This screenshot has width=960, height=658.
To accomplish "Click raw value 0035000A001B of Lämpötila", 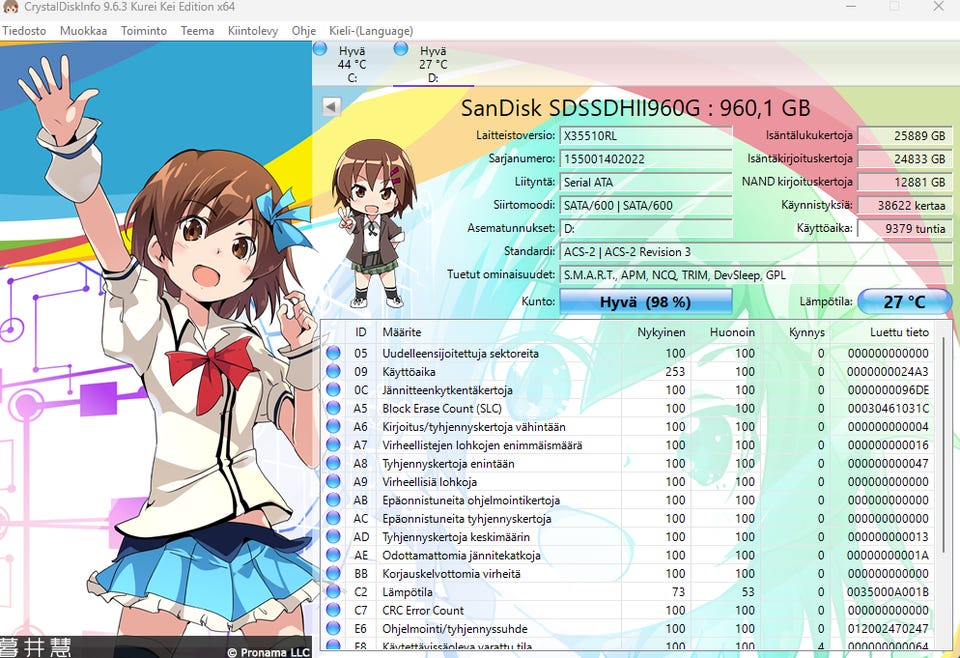I will (888, 592).
